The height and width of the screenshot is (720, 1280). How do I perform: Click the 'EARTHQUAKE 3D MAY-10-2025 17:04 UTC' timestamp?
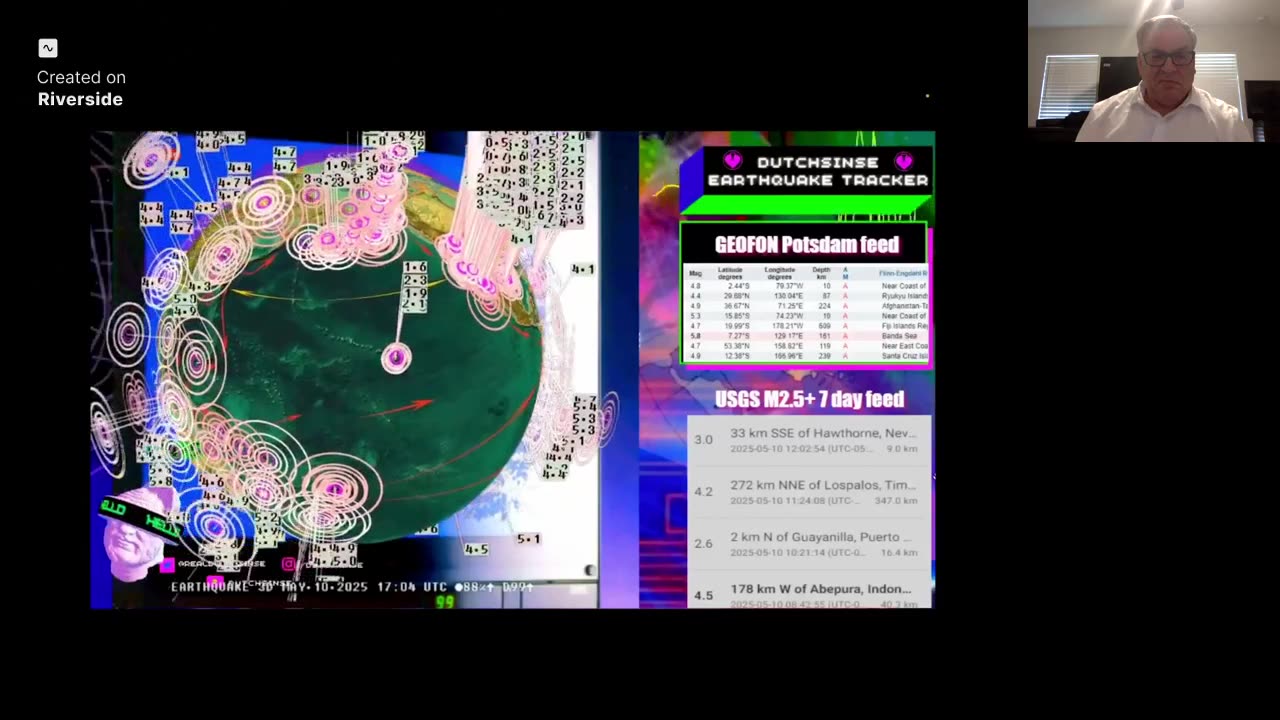pos(309,587)
